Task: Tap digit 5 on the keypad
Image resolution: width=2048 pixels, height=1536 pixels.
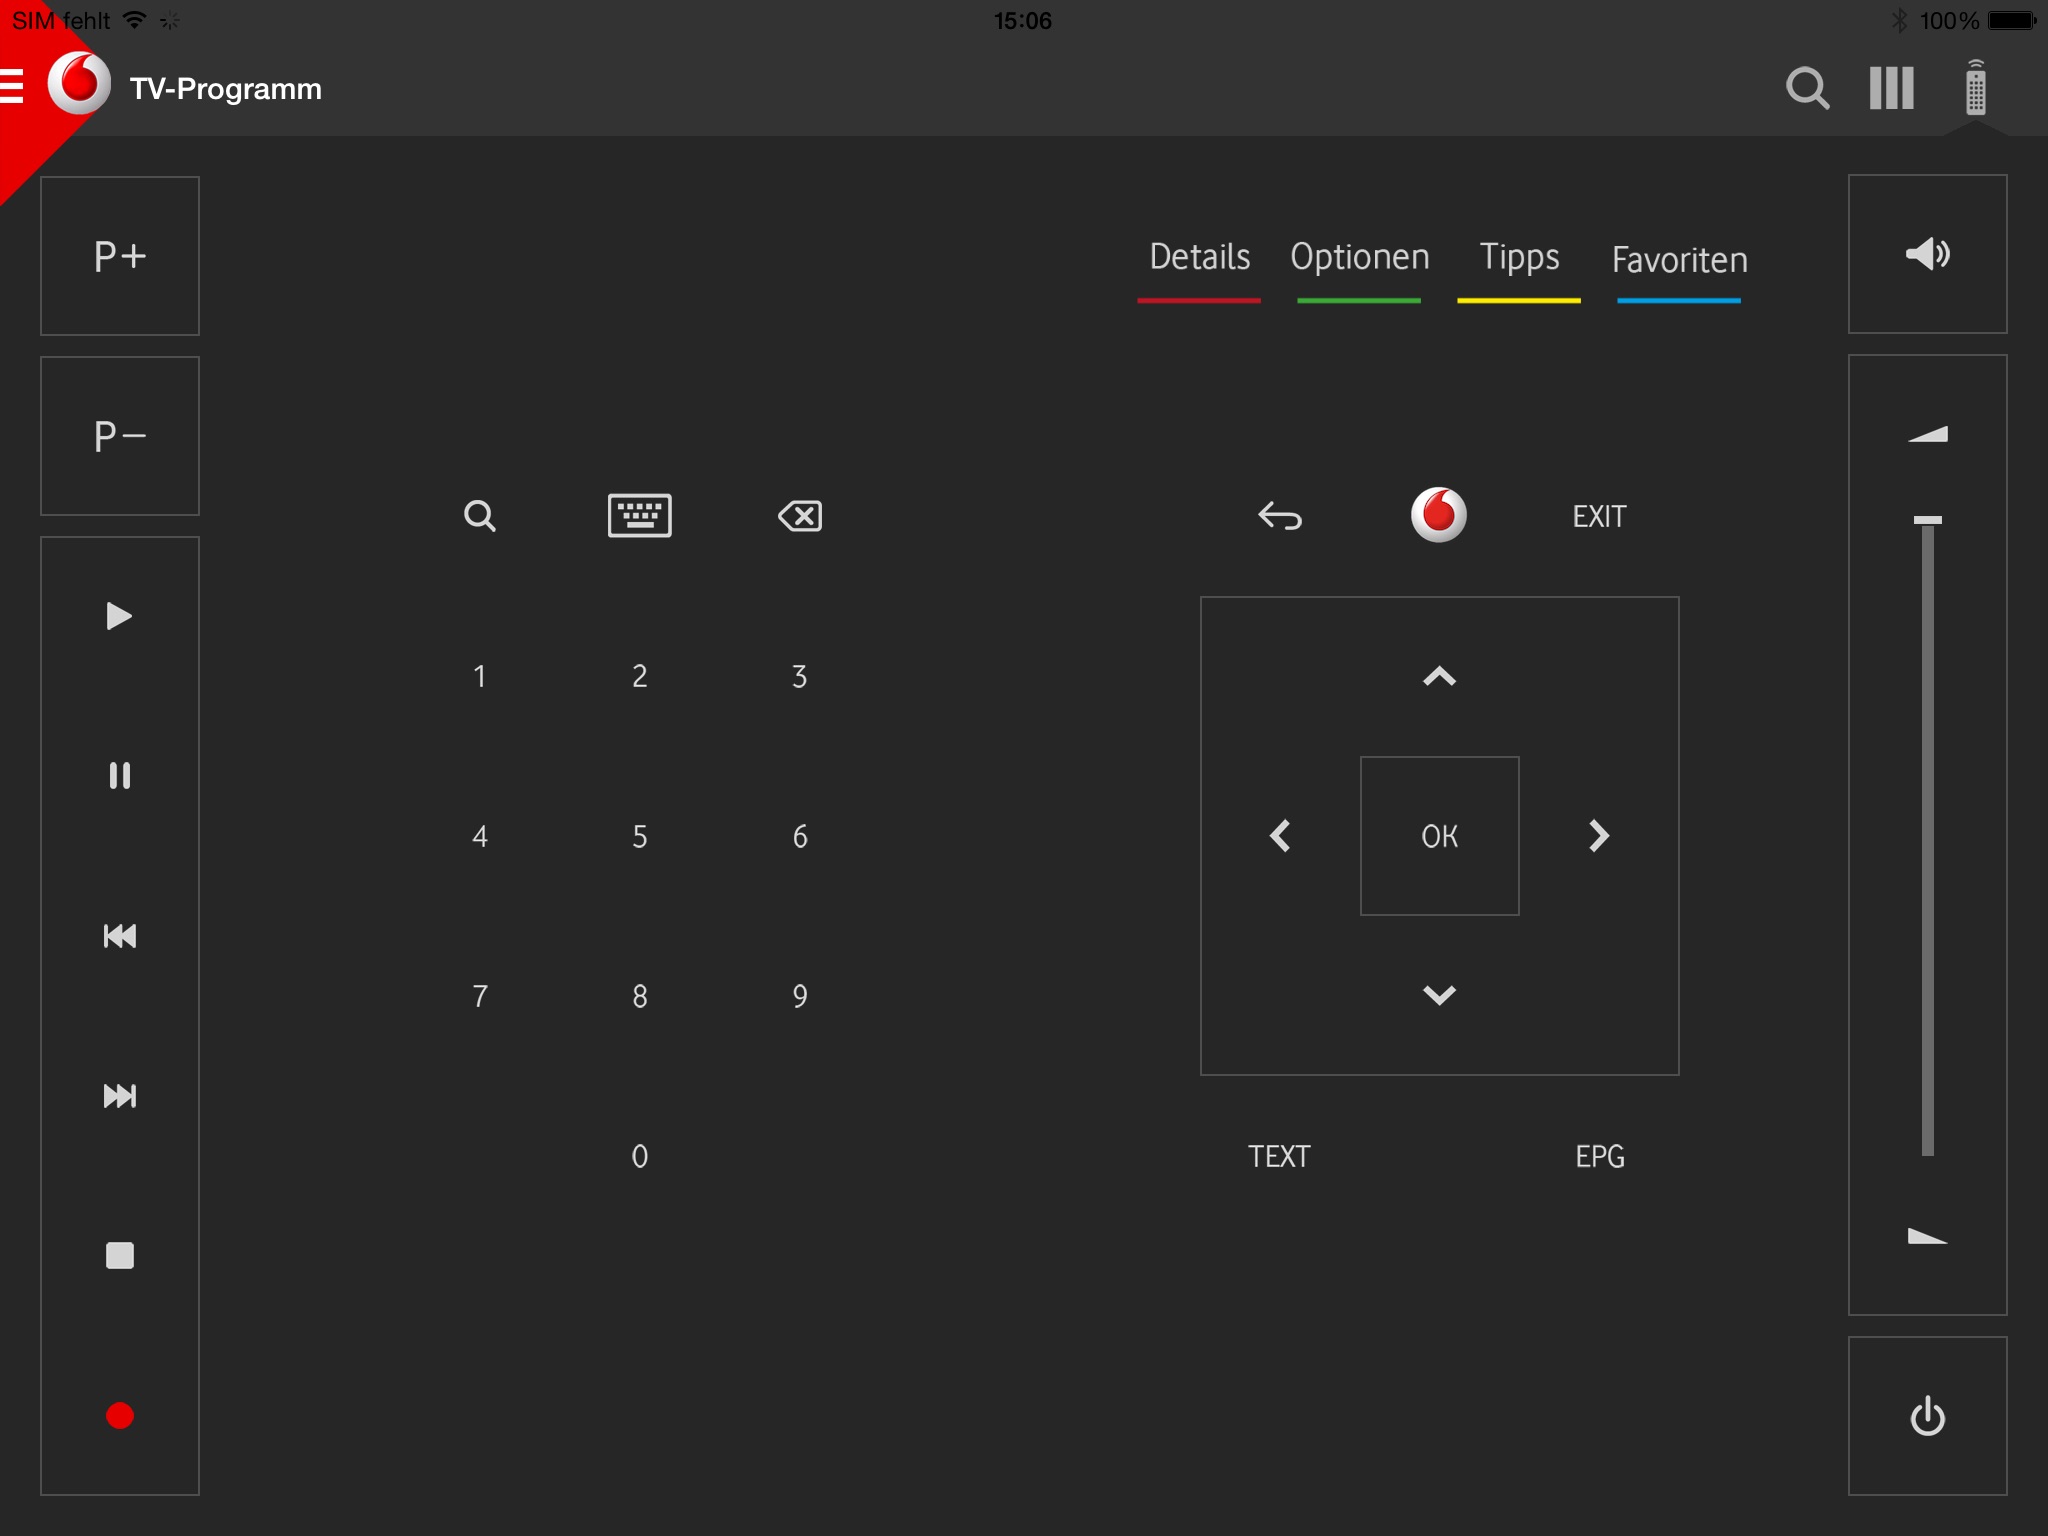Action: [640, 836]
